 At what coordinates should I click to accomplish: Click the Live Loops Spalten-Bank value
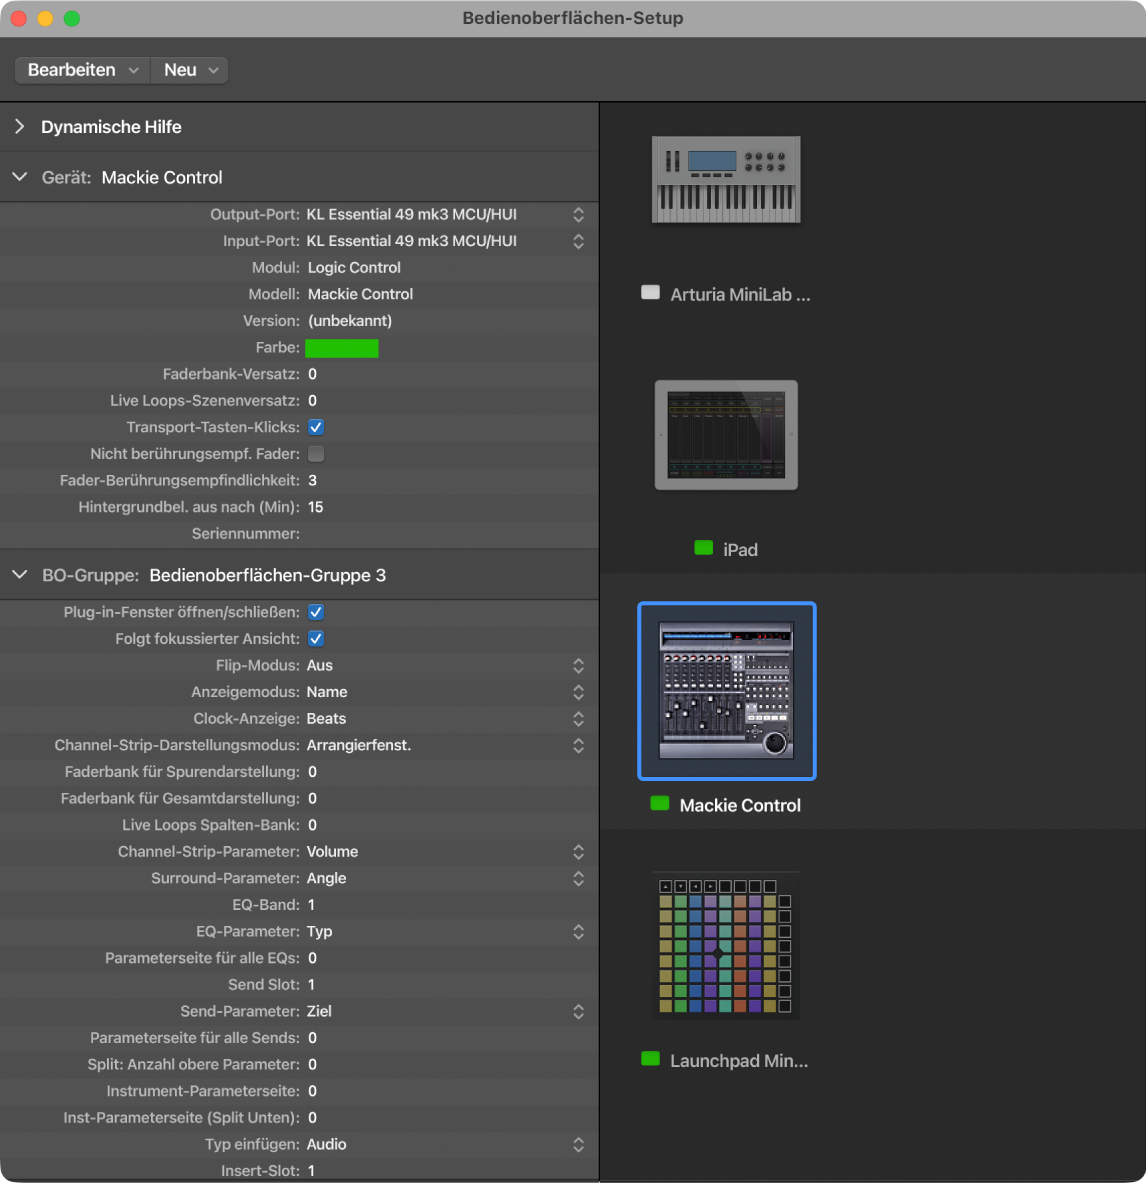[313, 825]
